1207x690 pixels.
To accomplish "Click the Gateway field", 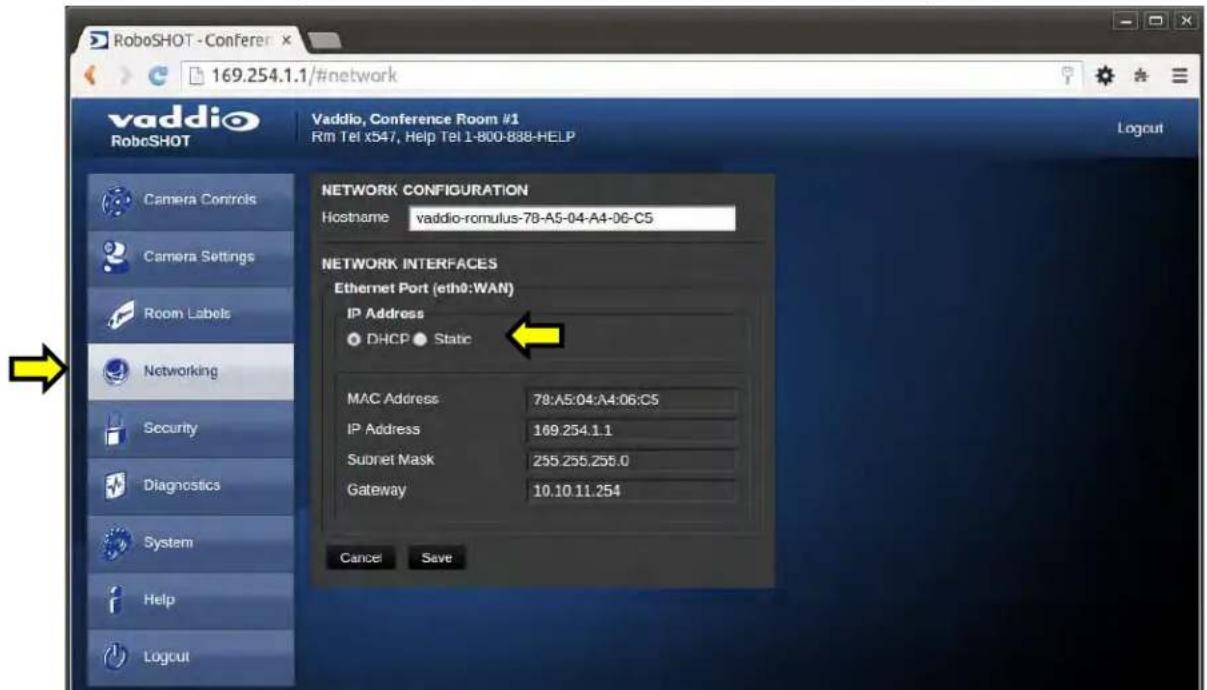I will click(x=630, y=492).
